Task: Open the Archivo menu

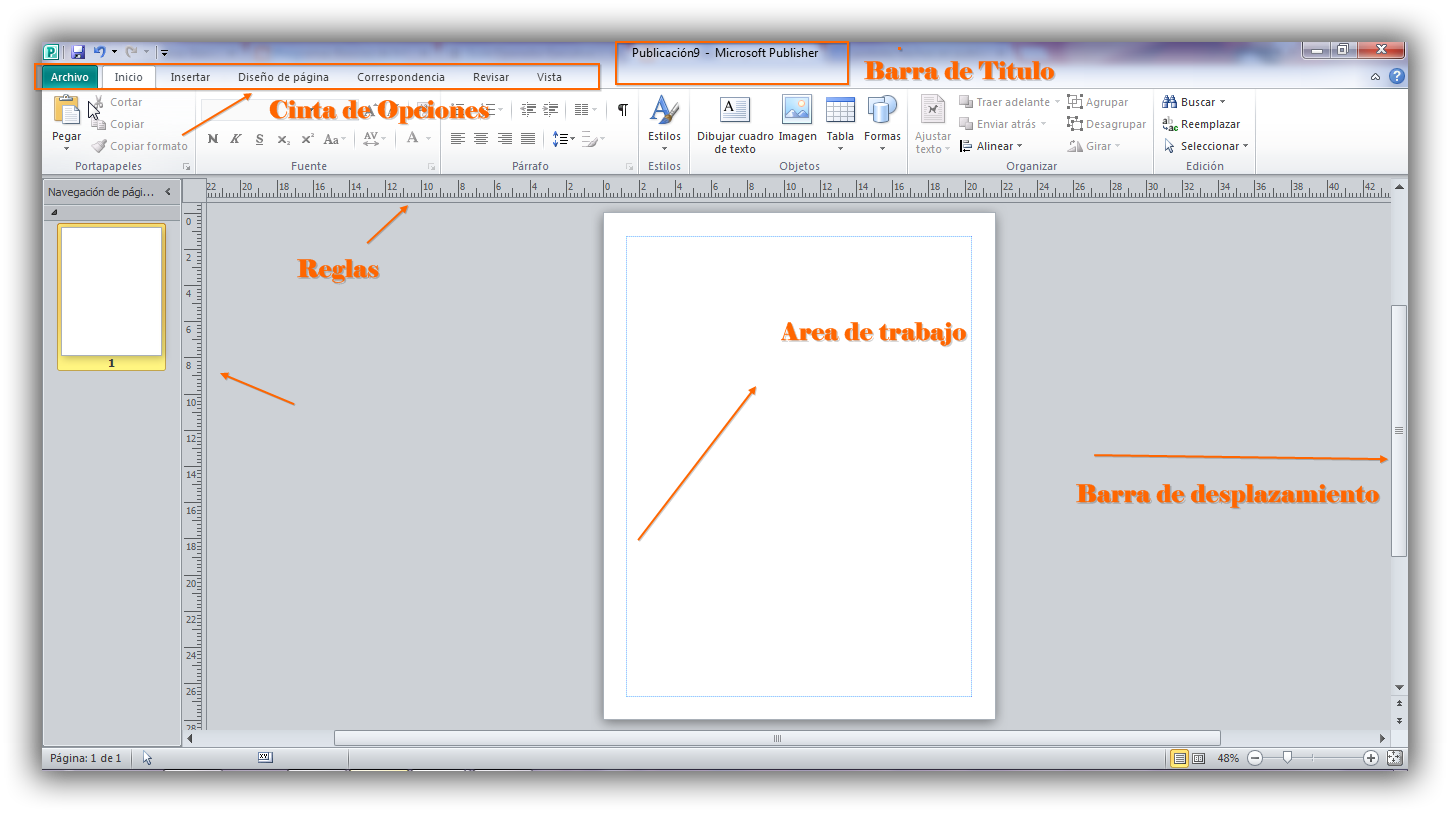Action: coord(68,76)
